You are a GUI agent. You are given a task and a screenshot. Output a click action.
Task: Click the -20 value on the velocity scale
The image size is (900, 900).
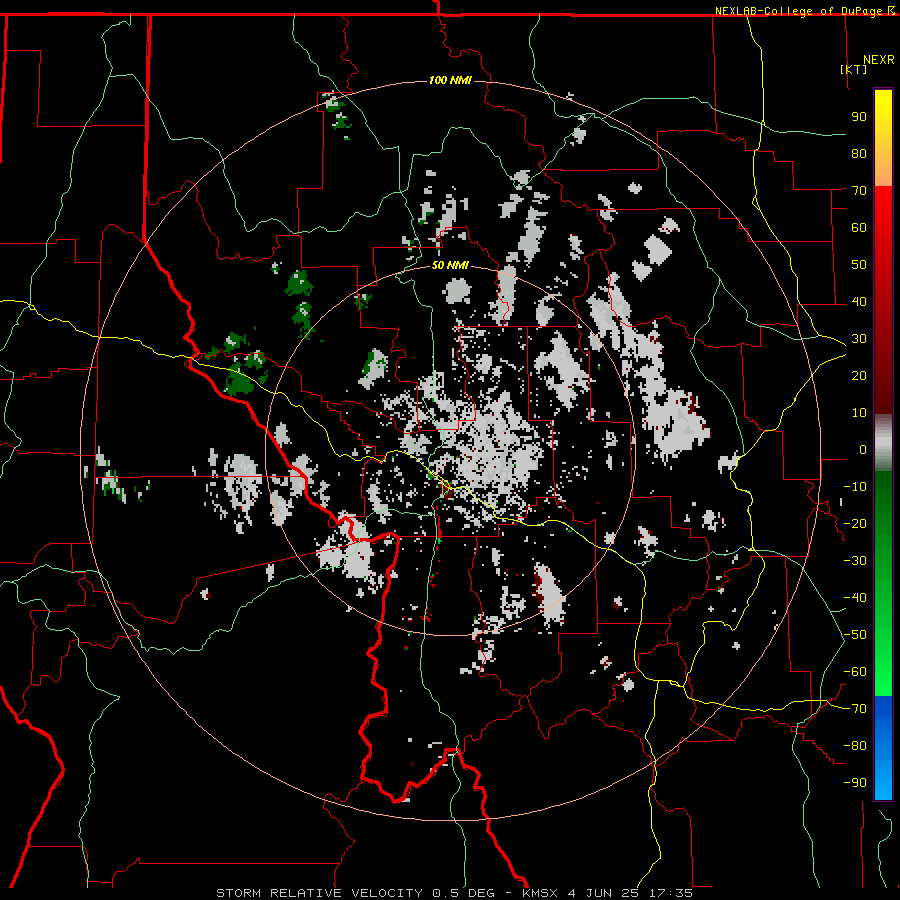click(x=855, y=523)
